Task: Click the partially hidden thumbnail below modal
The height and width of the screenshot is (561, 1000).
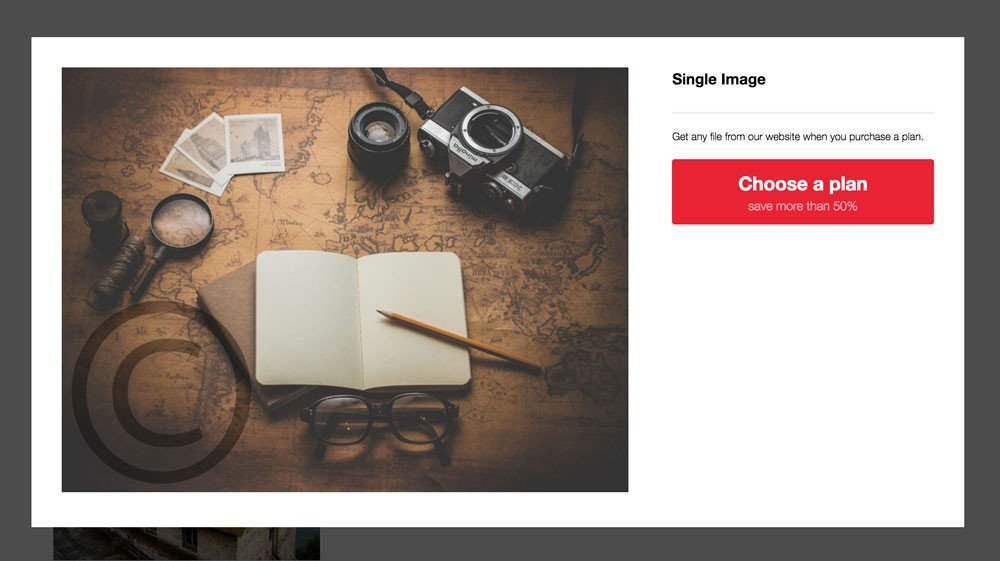Action: click(x=186, y=544)
